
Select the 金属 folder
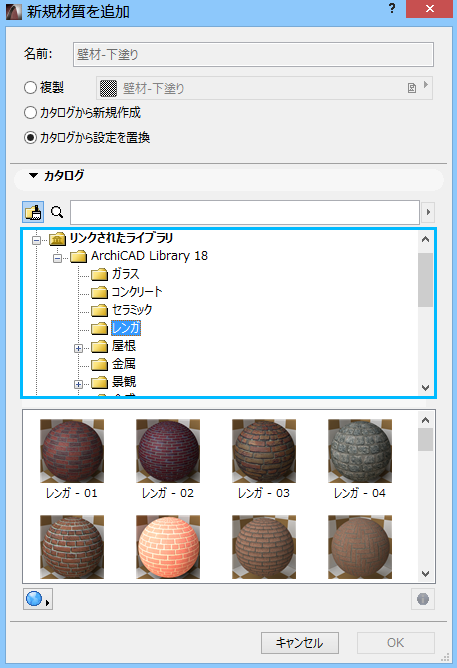pyautogui.click(x=124, y=364)
